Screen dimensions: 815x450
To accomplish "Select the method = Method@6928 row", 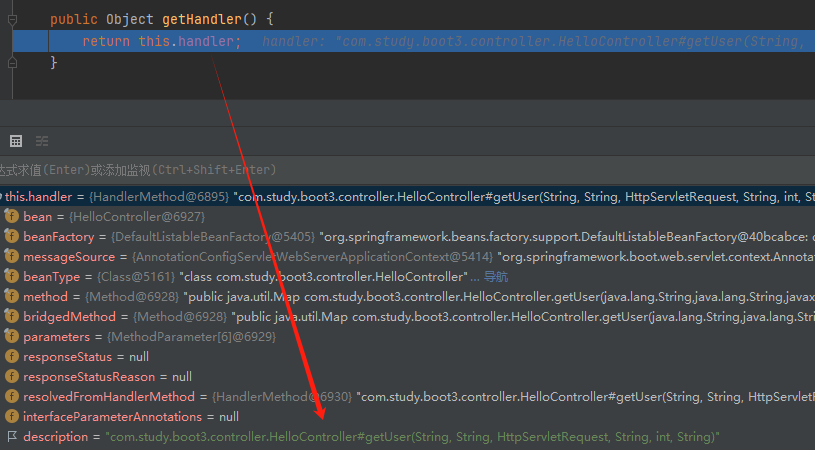I will pyautogui.click(x=408, y=297).
